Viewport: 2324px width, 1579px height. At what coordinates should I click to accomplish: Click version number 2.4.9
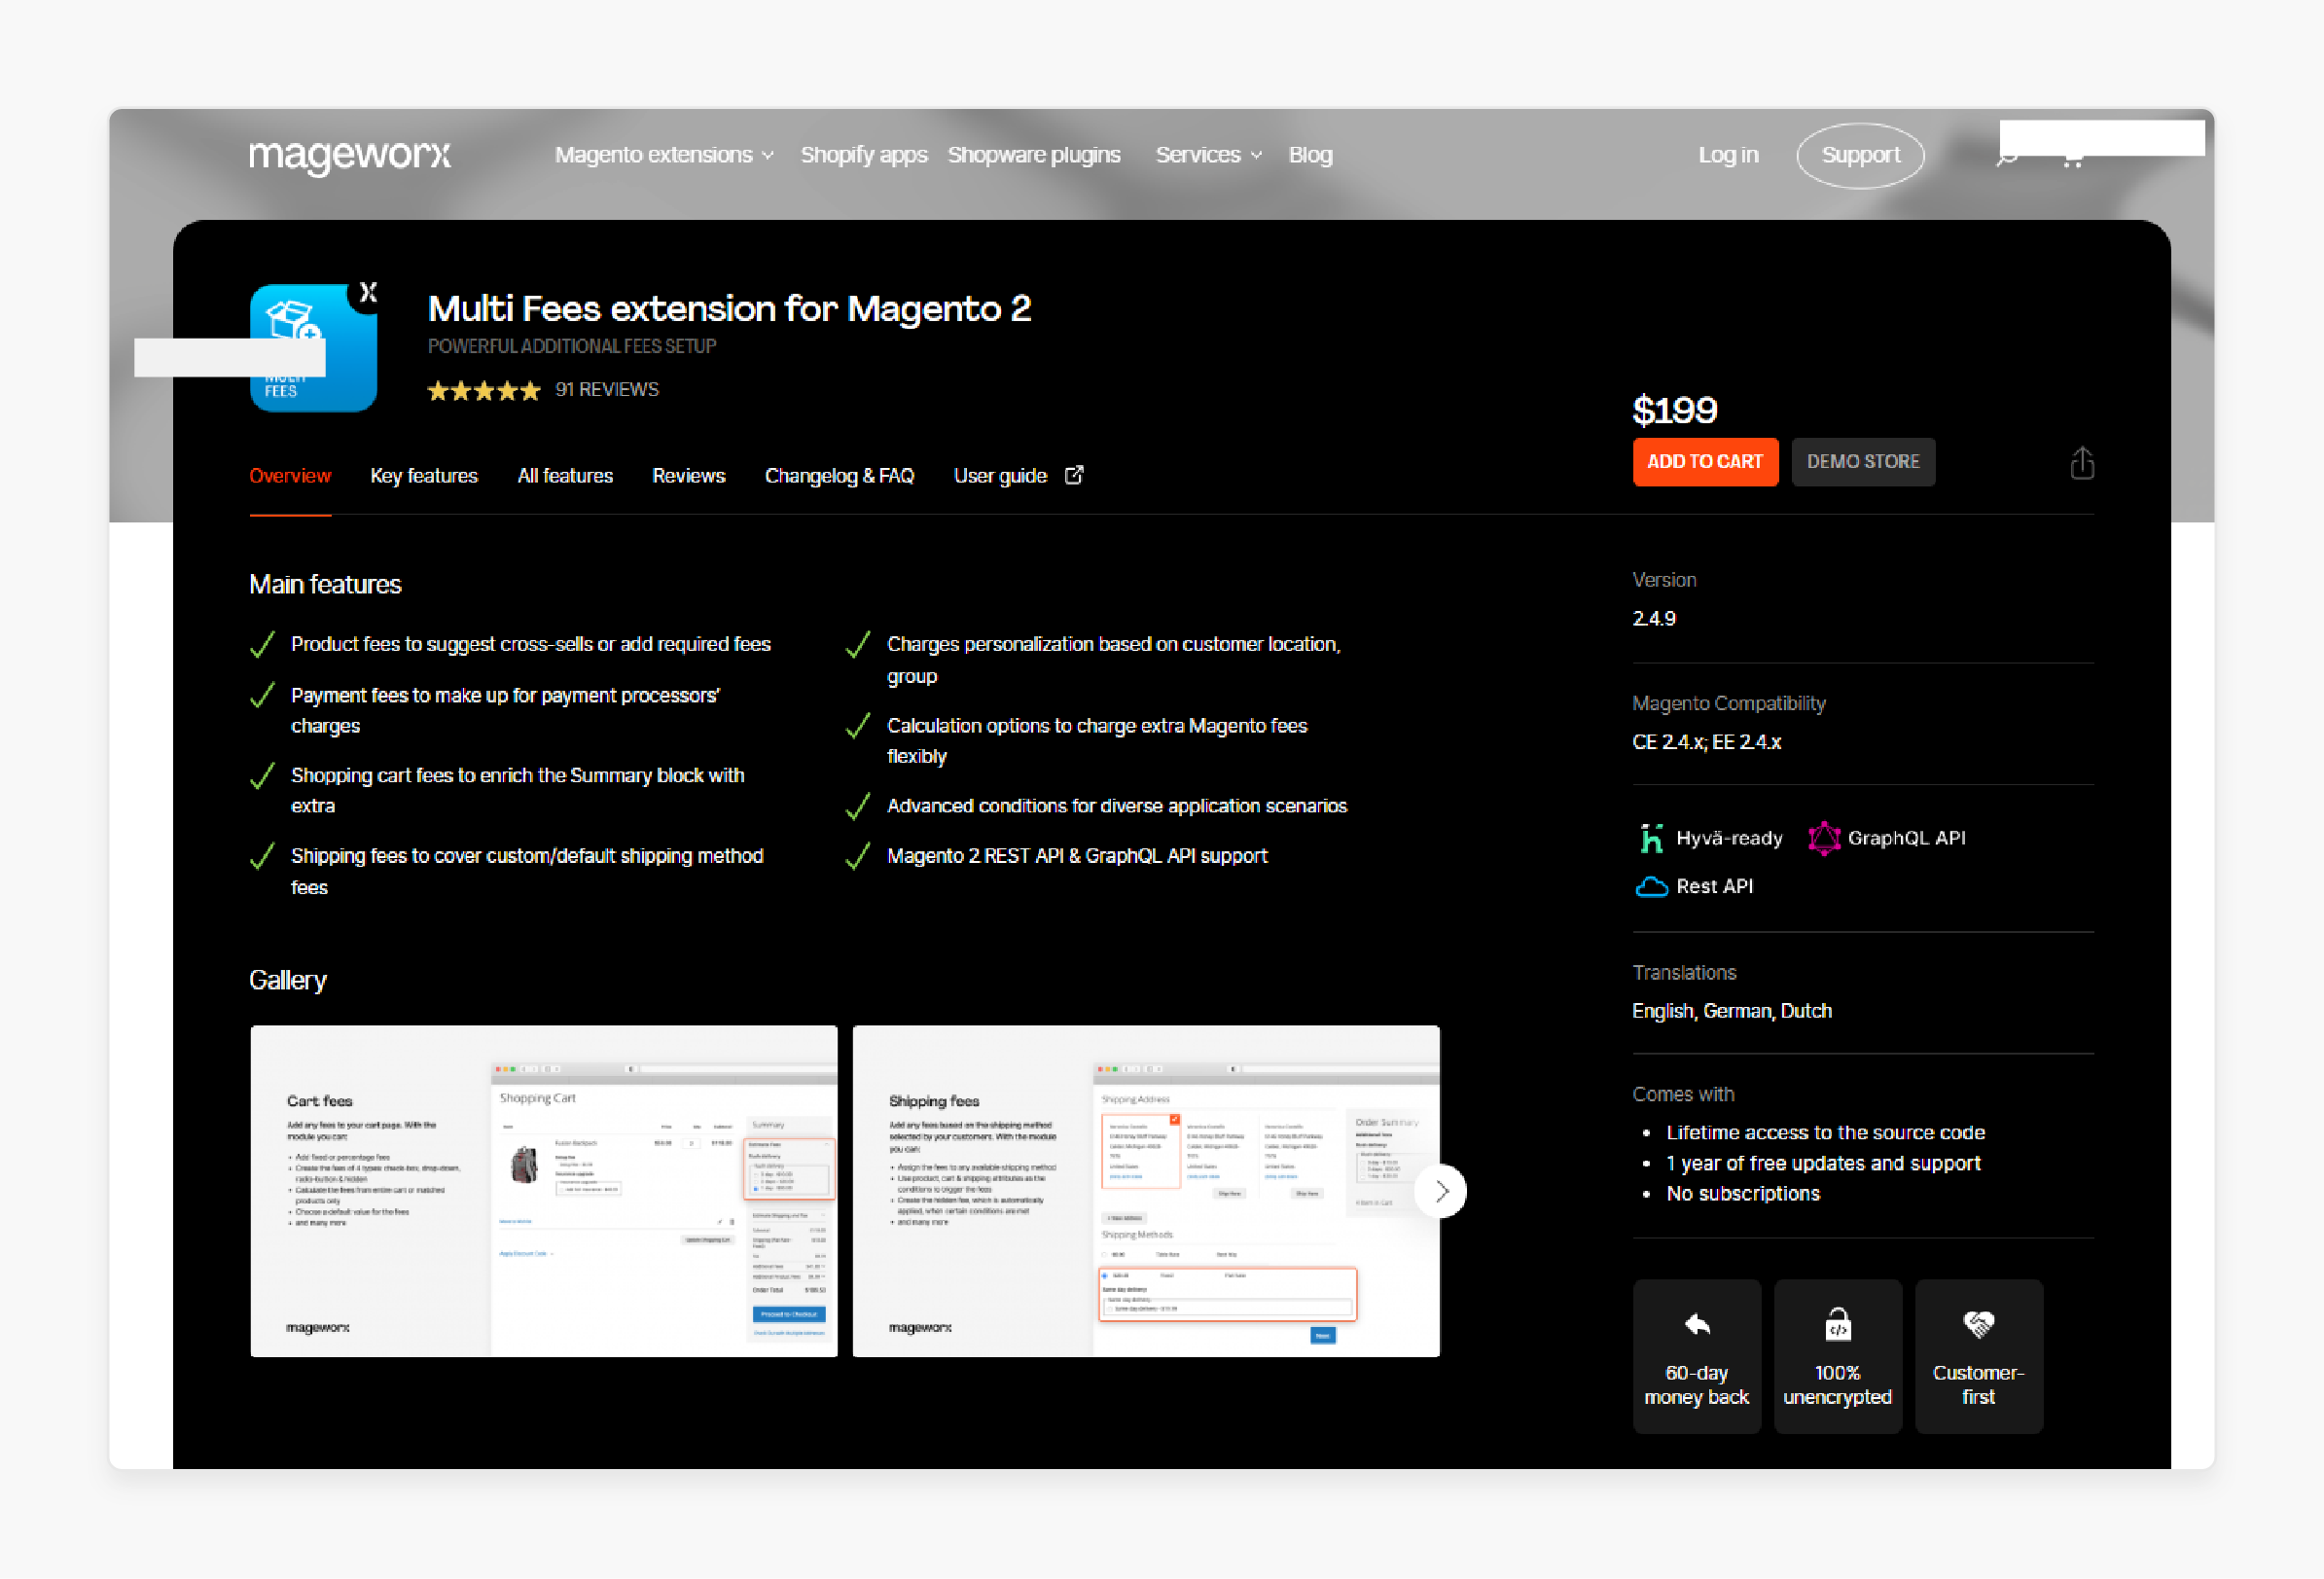click(x=1653, y=619)
